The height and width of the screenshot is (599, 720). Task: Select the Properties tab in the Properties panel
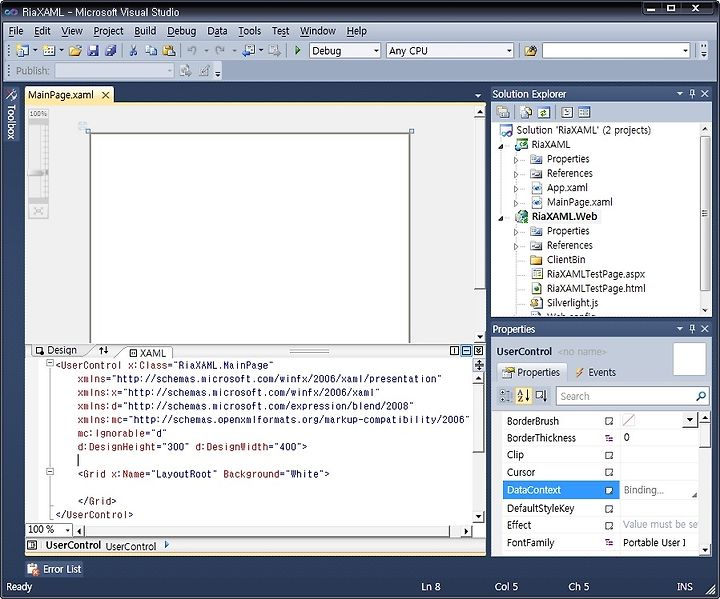[531, 372]
